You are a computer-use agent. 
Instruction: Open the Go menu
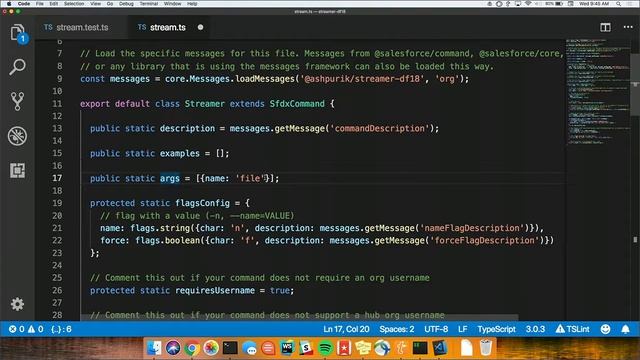[x=110, y=3]
